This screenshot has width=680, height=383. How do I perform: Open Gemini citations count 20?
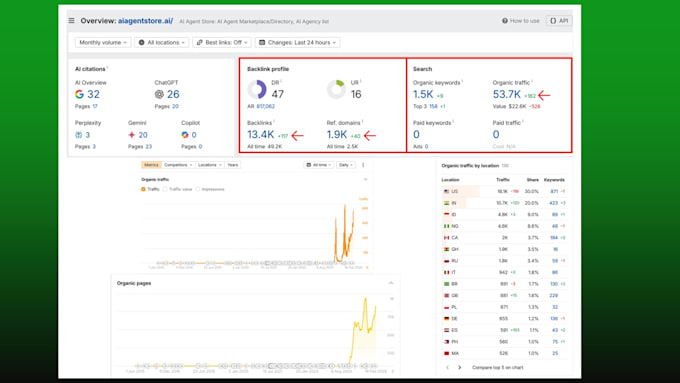(x=143, y=135)
